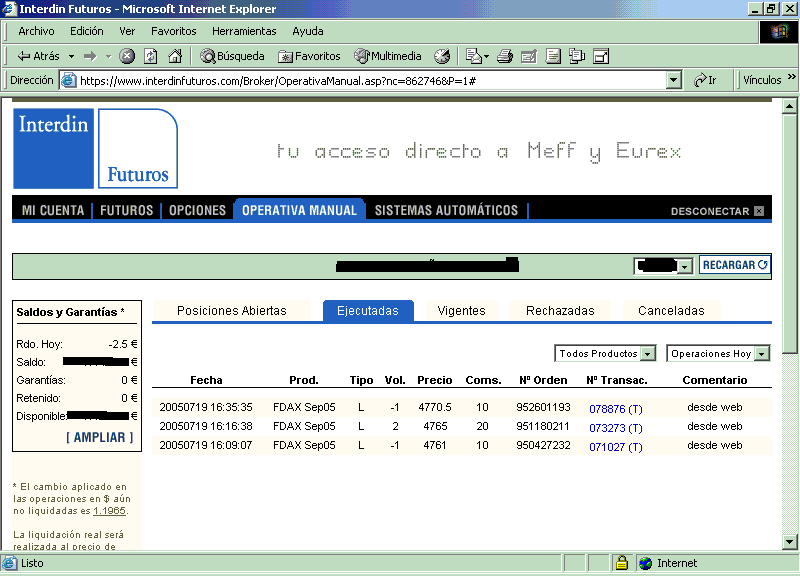Open the Archivo menu

(x=36, y=31)
